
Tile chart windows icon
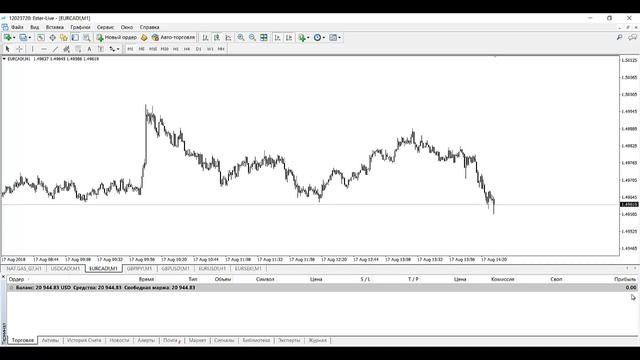[x=264, y=38]
